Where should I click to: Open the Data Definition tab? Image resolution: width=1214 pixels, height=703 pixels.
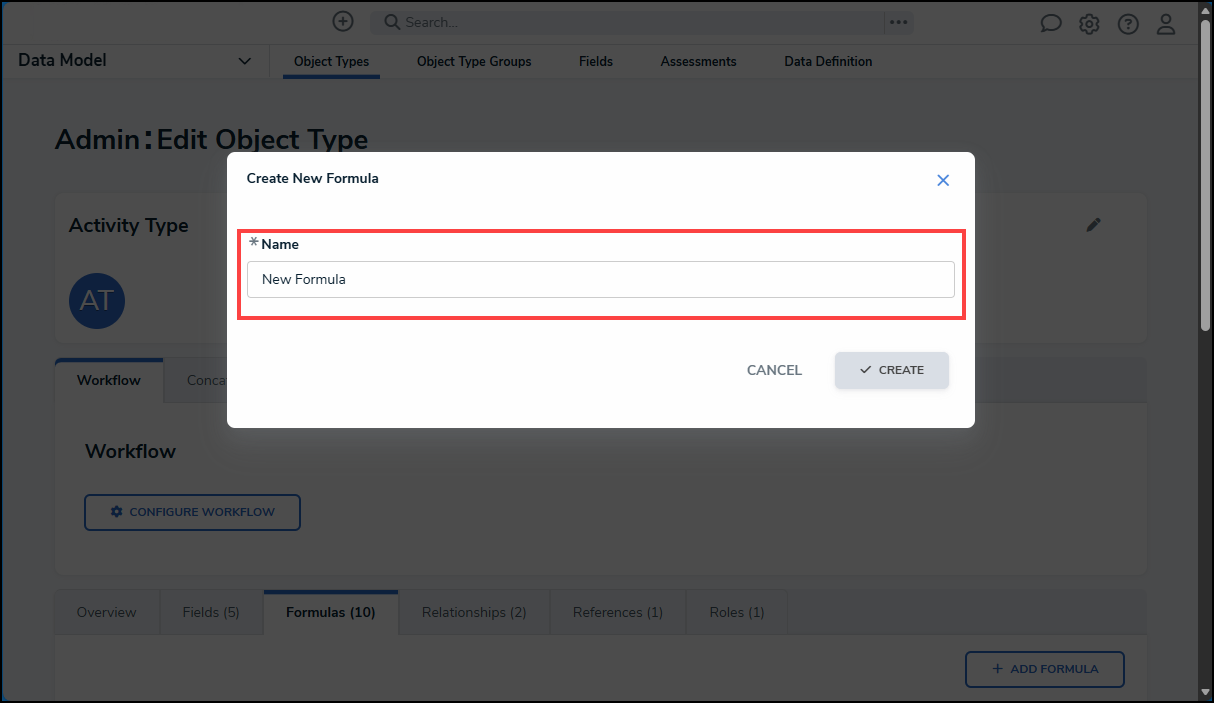tap(828, 61)
